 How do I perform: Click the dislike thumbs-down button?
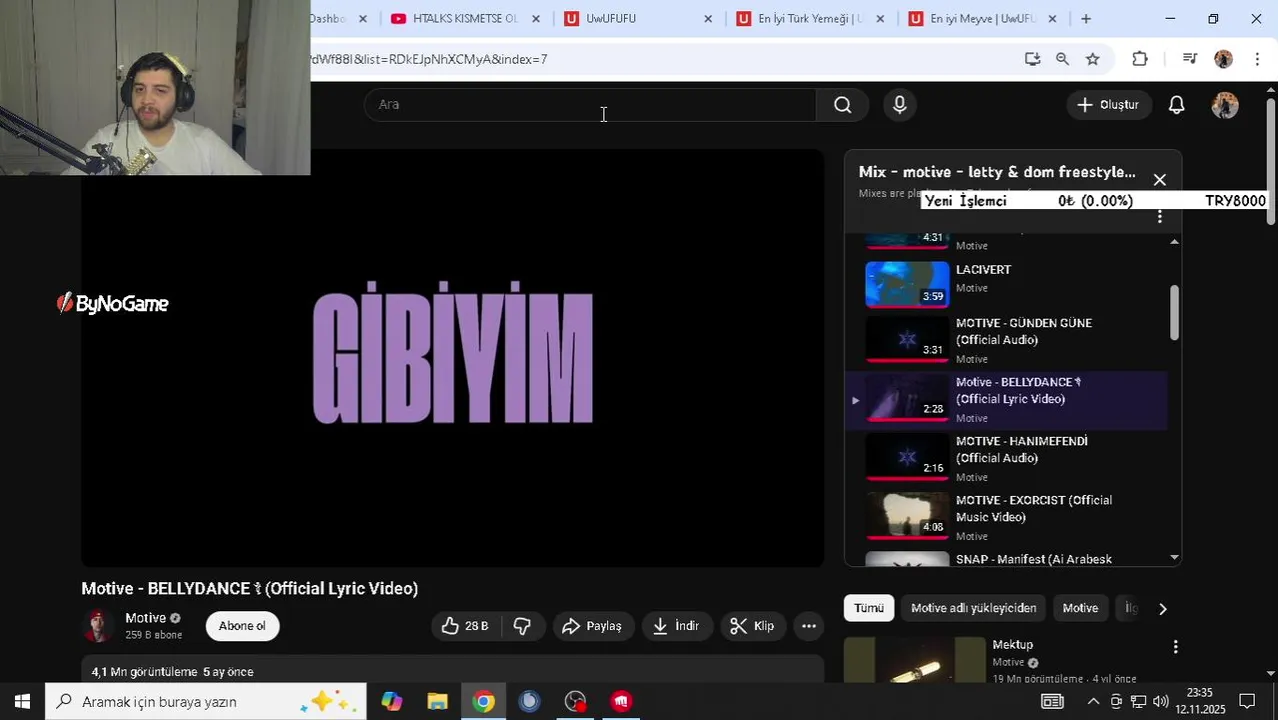(x=521, y=626)
